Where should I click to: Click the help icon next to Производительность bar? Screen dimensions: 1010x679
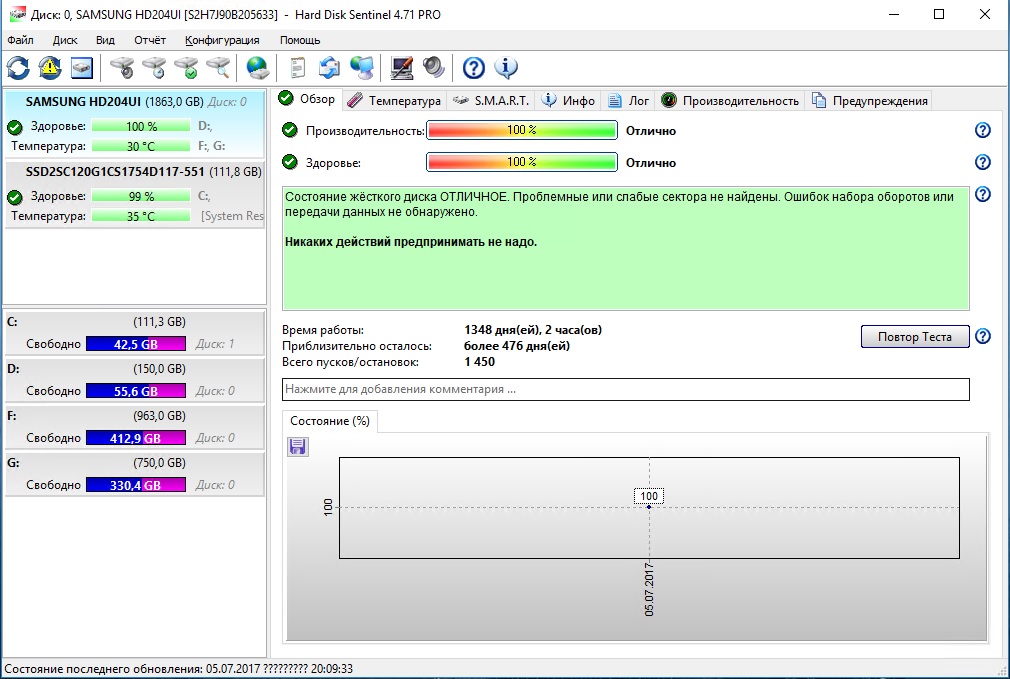(982, 131)
